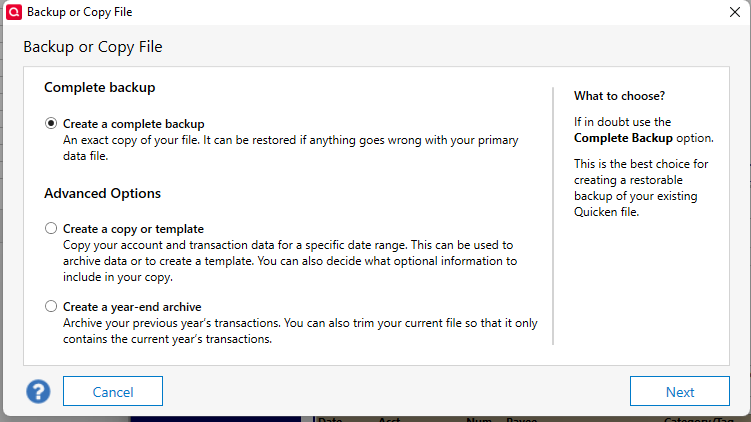Choose the Create a copy or template option

click(51, 228)
